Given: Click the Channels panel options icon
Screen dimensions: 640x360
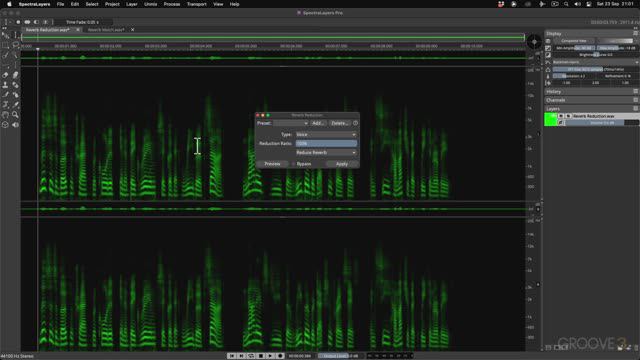Looking at the screenshot, I should click(x=636, y=100).
